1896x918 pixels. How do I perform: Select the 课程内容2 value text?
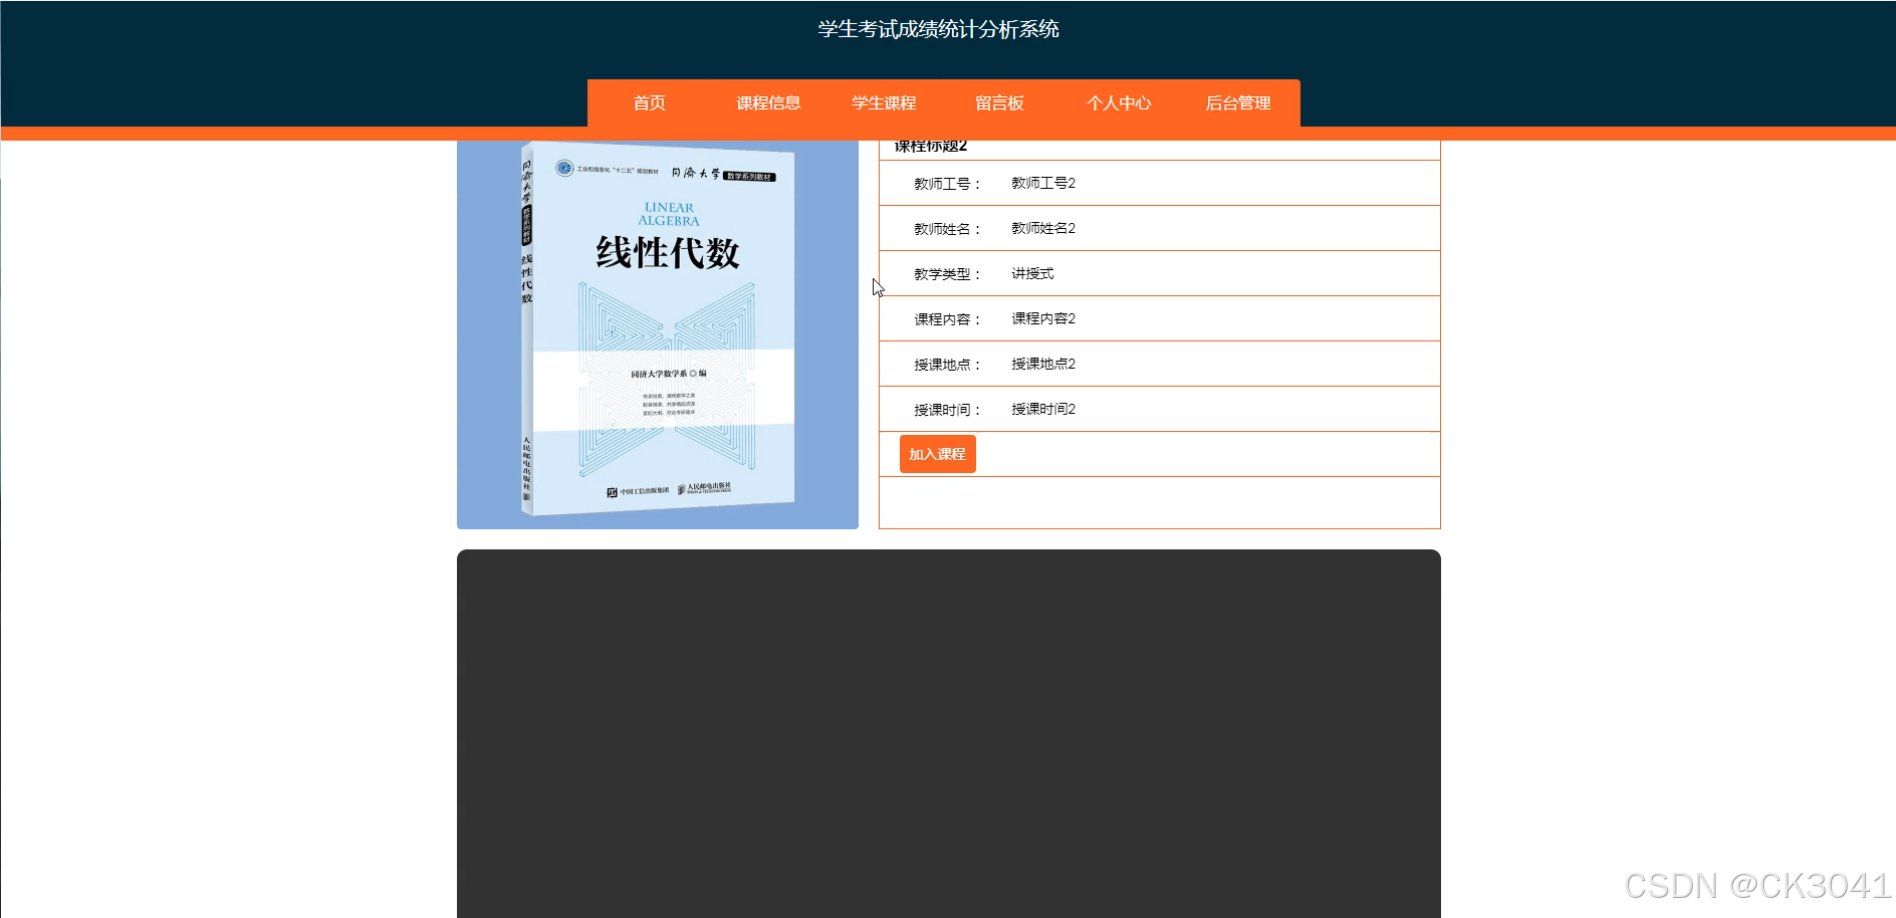coord(1043,318)
